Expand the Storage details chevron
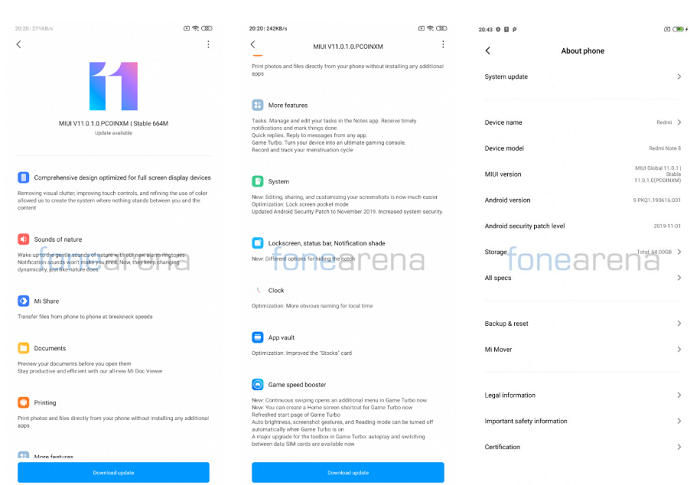This screenshot has height=485, width=700. tap(679, 252)
